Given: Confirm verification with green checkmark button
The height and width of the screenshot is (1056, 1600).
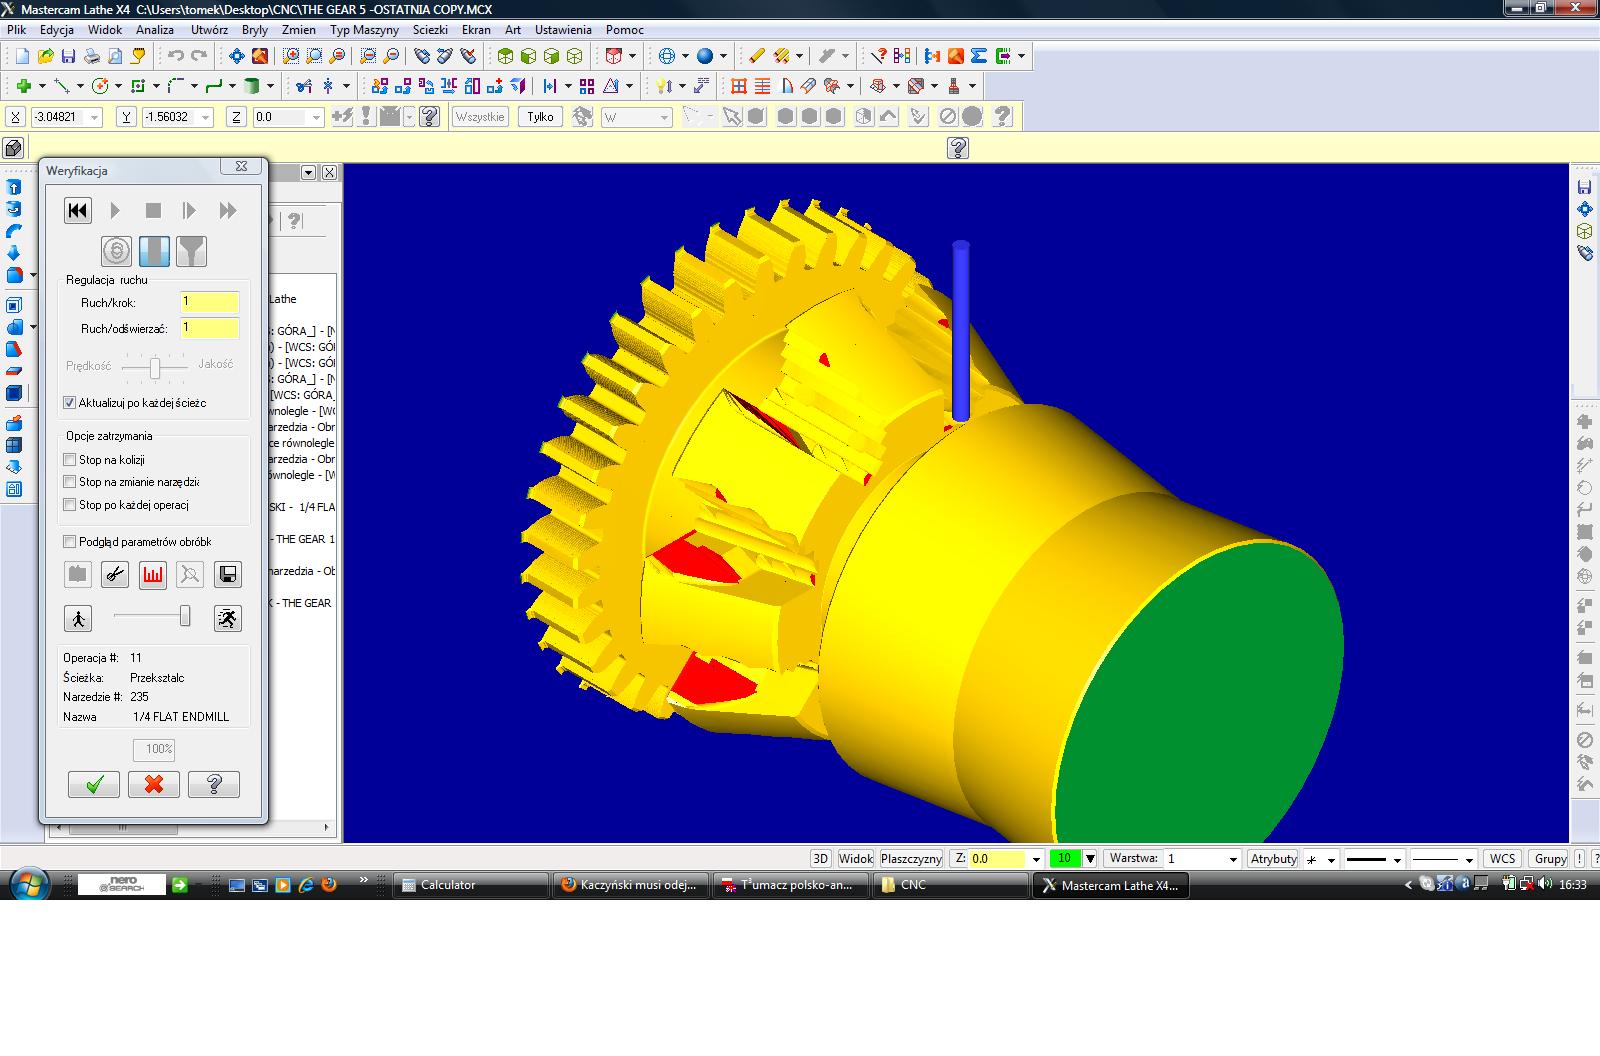Looking at the screenshot, I should point(94,784).
